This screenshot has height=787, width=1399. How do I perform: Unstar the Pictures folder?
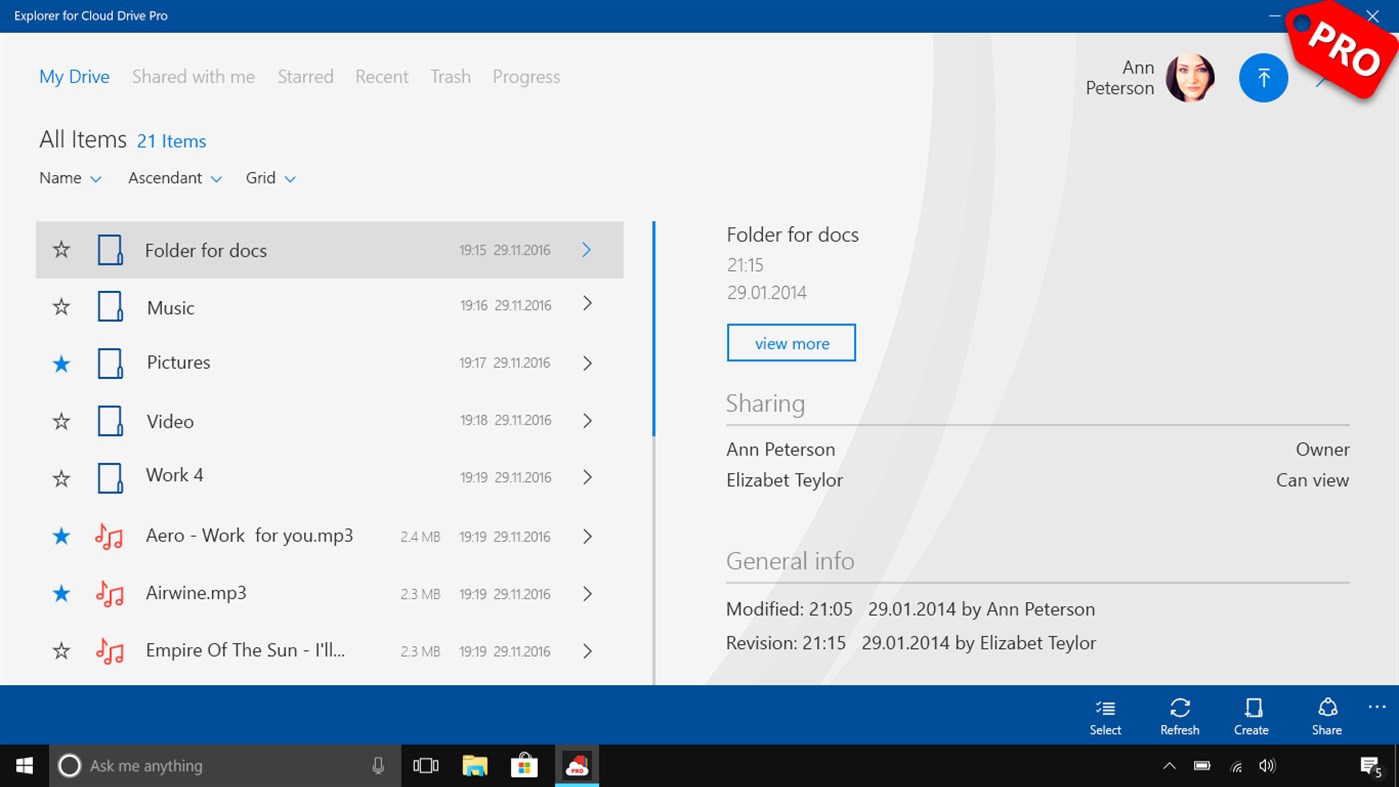60,363
